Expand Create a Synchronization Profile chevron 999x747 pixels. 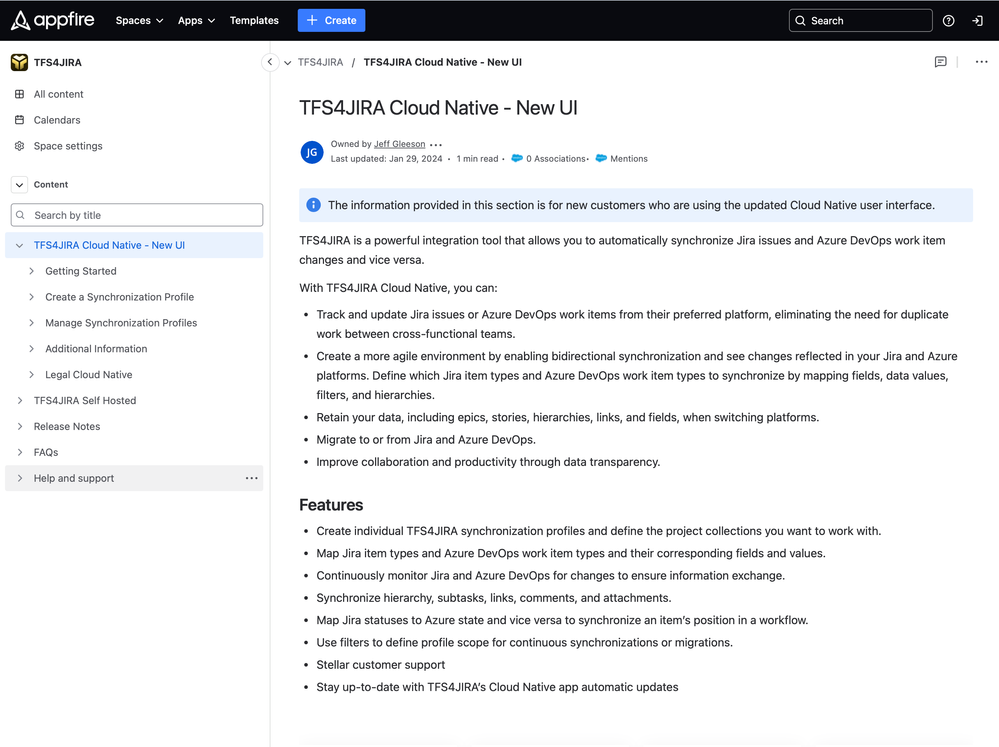point(31,297)
